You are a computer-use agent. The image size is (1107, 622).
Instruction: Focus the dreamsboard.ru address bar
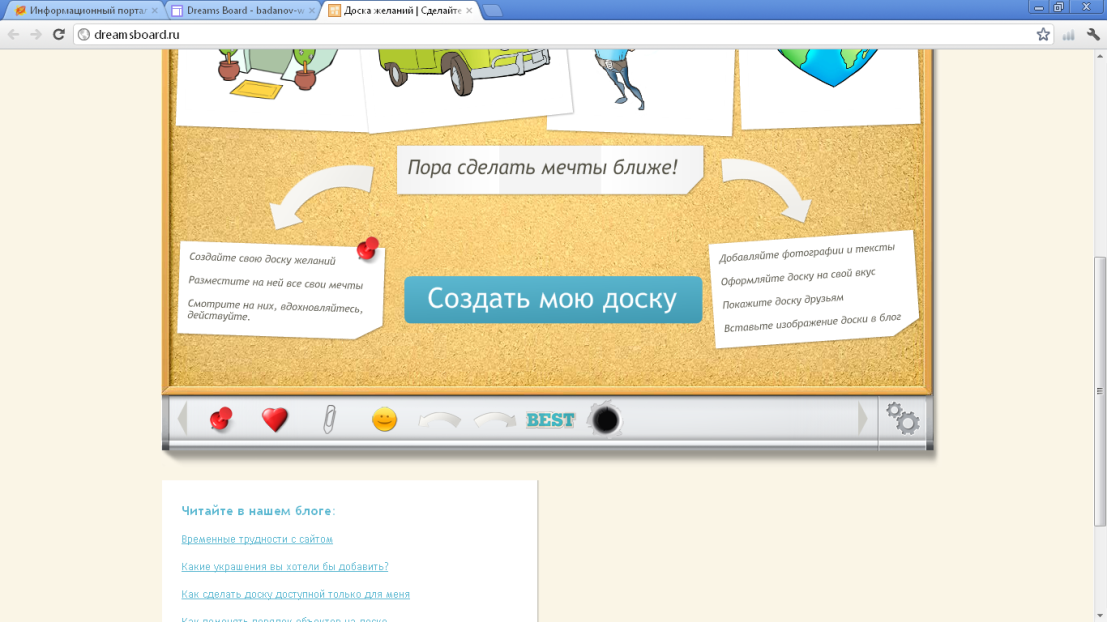[x=563, y=35]
